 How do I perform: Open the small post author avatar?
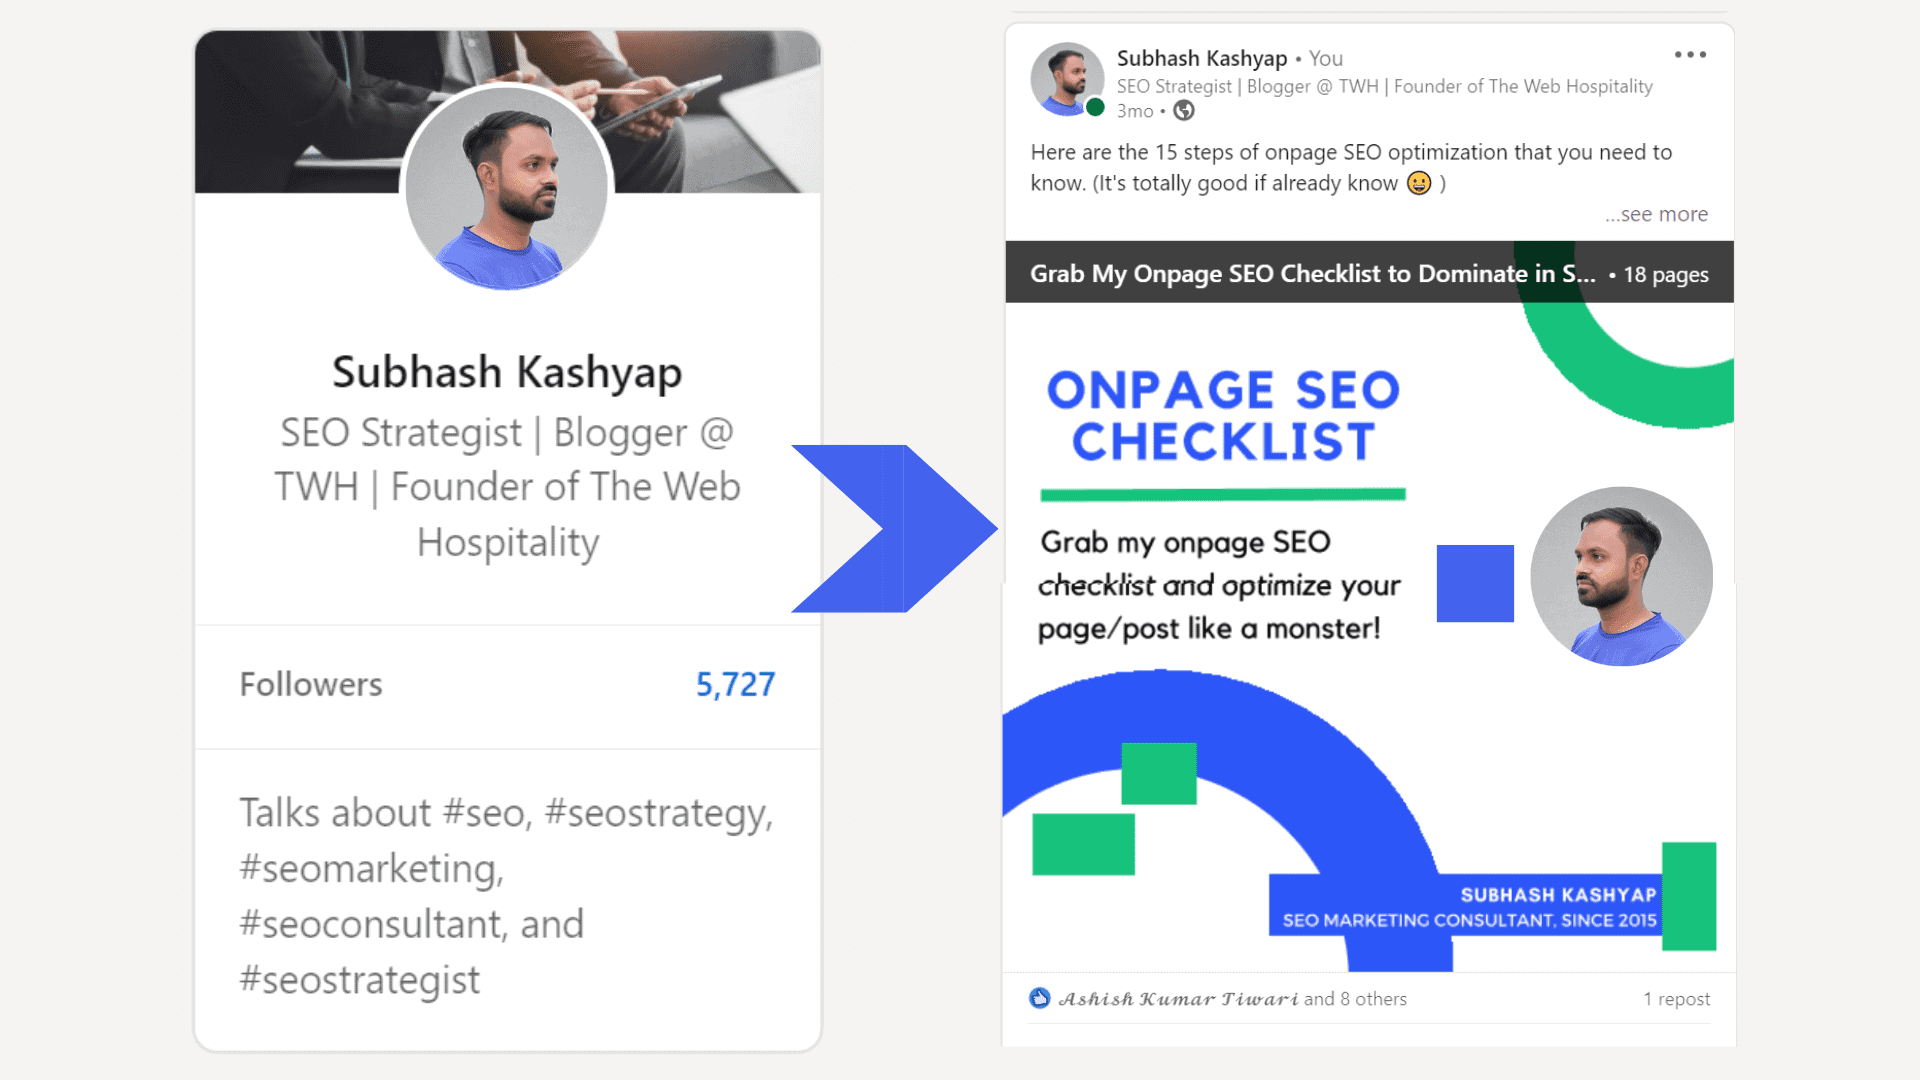click(1067, 79)
